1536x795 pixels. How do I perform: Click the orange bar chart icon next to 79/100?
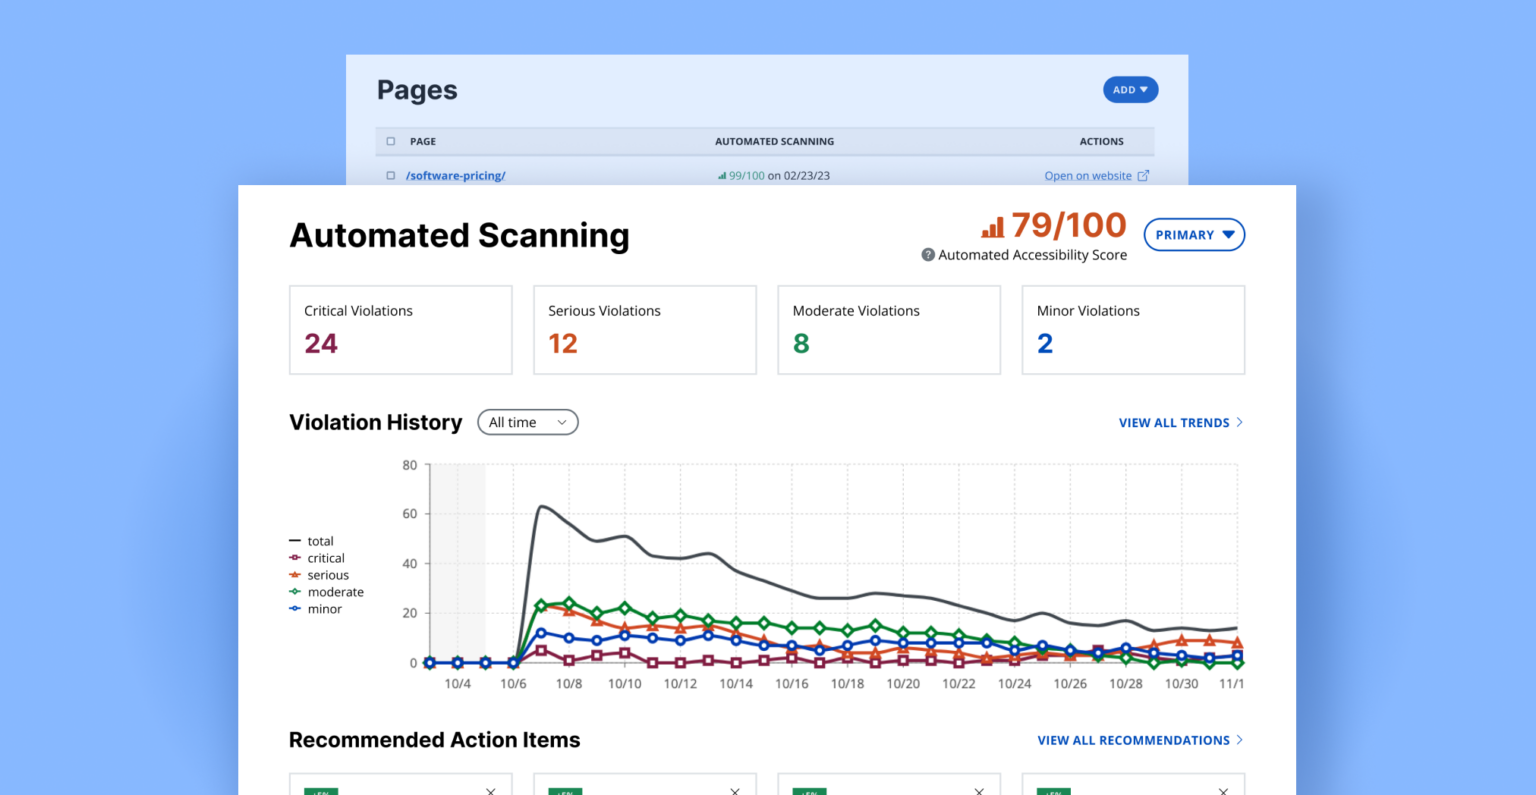click(x=992, y=226)
